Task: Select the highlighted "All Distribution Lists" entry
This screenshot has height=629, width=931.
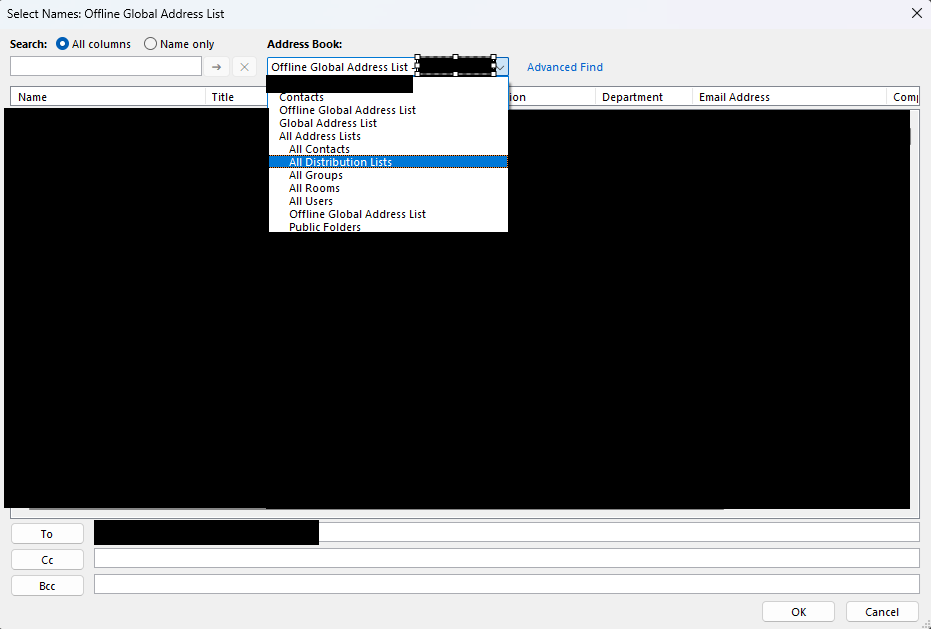Action: tap(338, 161)
